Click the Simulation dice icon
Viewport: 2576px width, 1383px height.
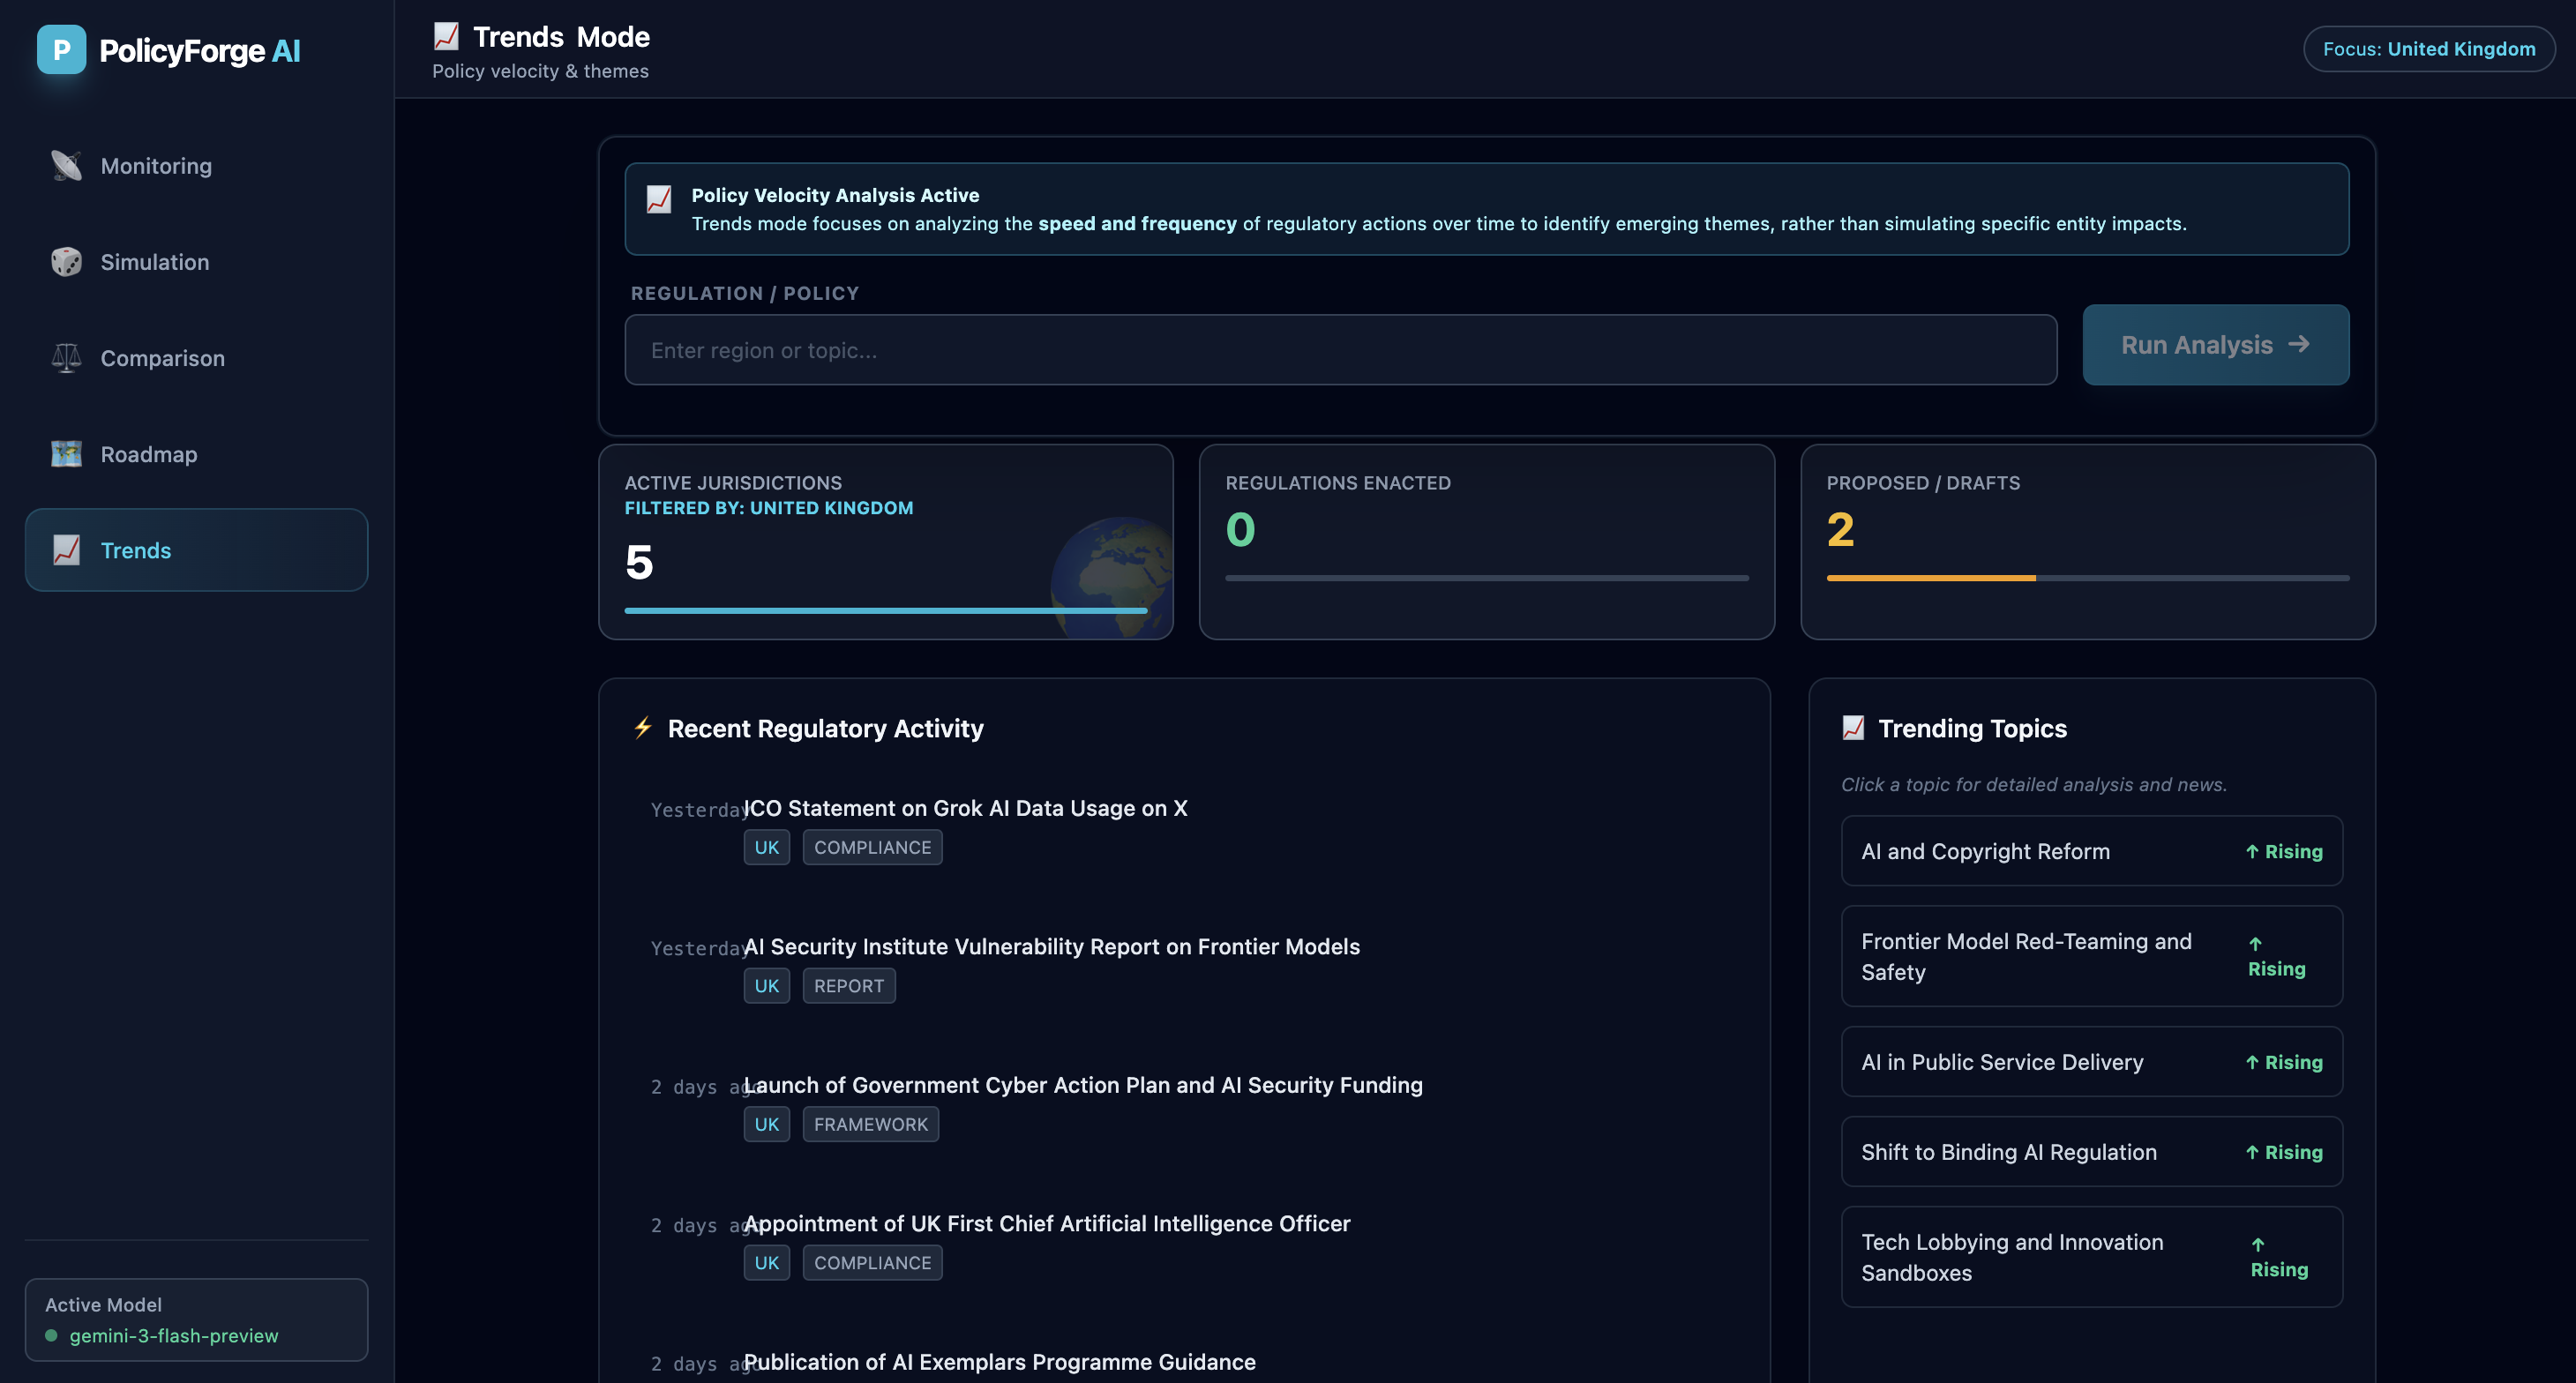66,262
